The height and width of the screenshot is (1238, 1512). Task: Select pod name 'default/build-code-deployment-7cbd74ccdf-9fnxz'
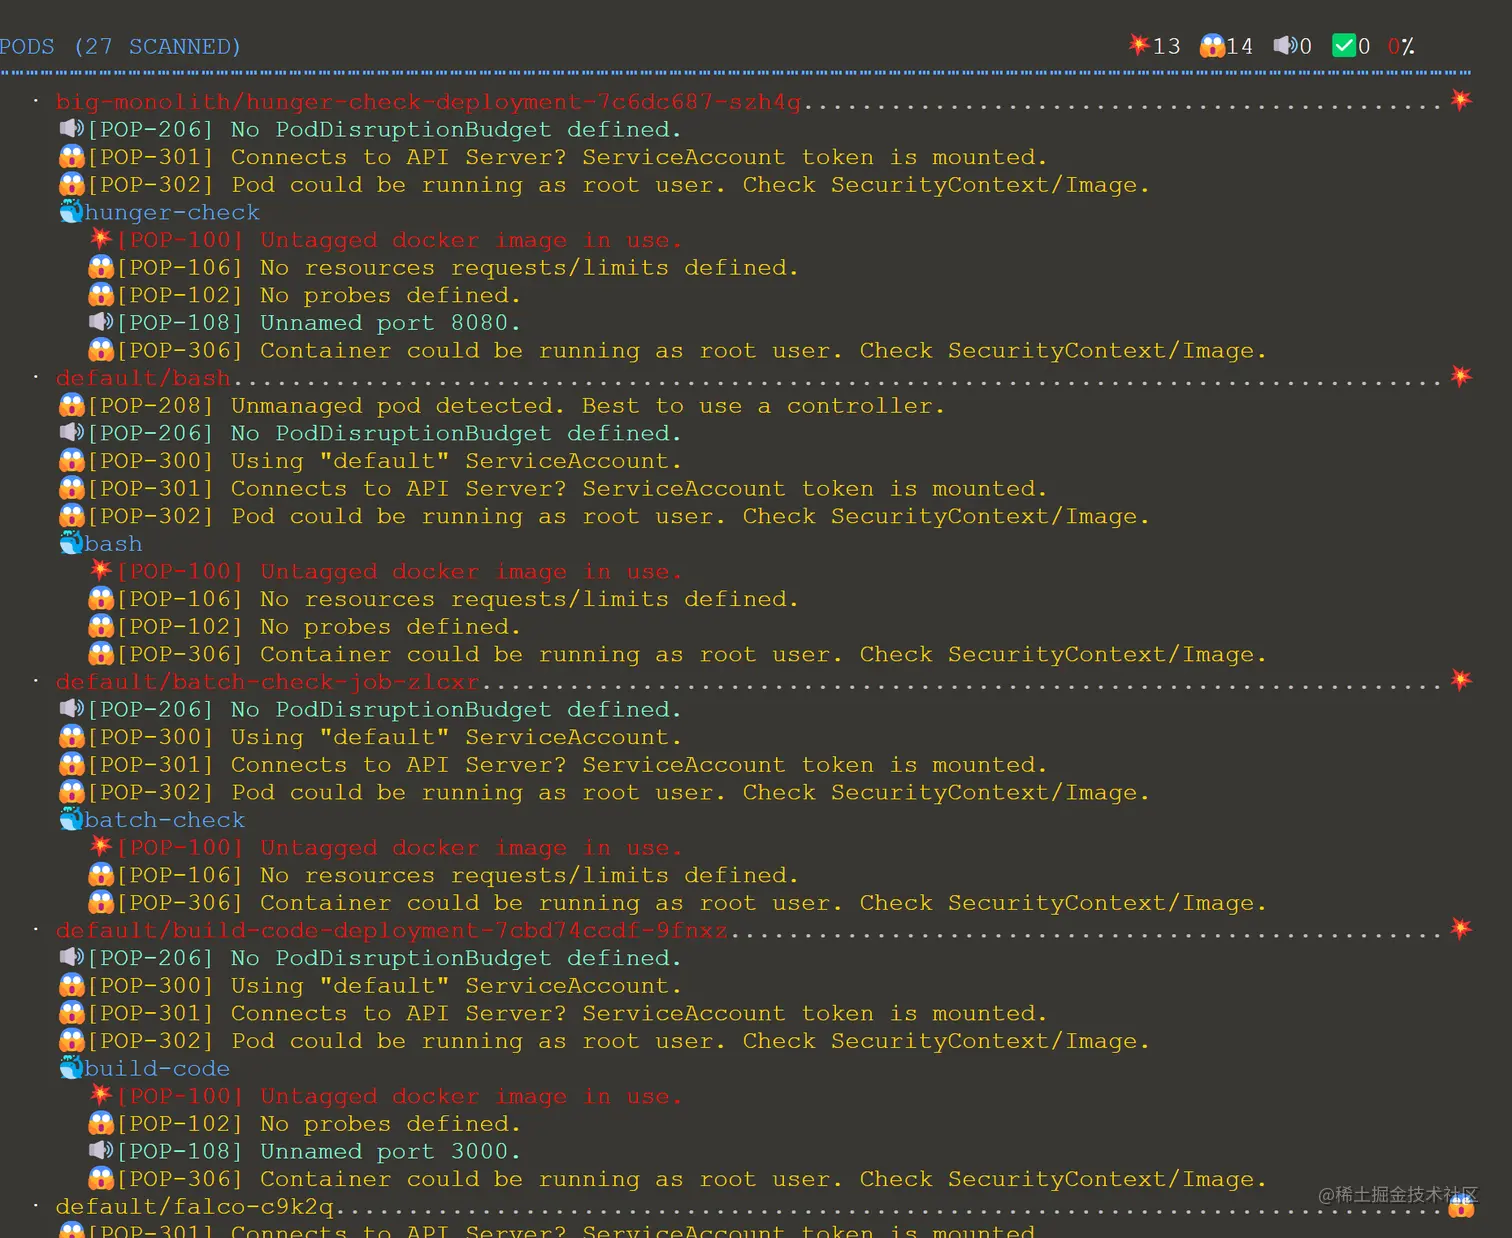(x=391, y=931)
